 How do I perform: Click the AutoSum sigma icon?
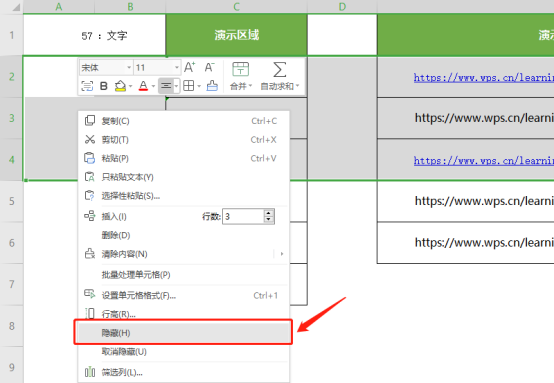279,69
